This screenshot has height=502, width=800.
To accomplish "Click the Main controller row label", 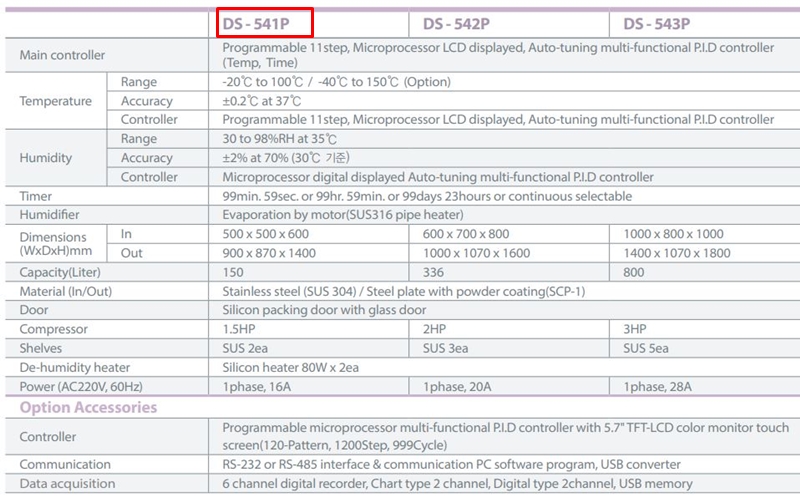I will click(x=62, y=55).
